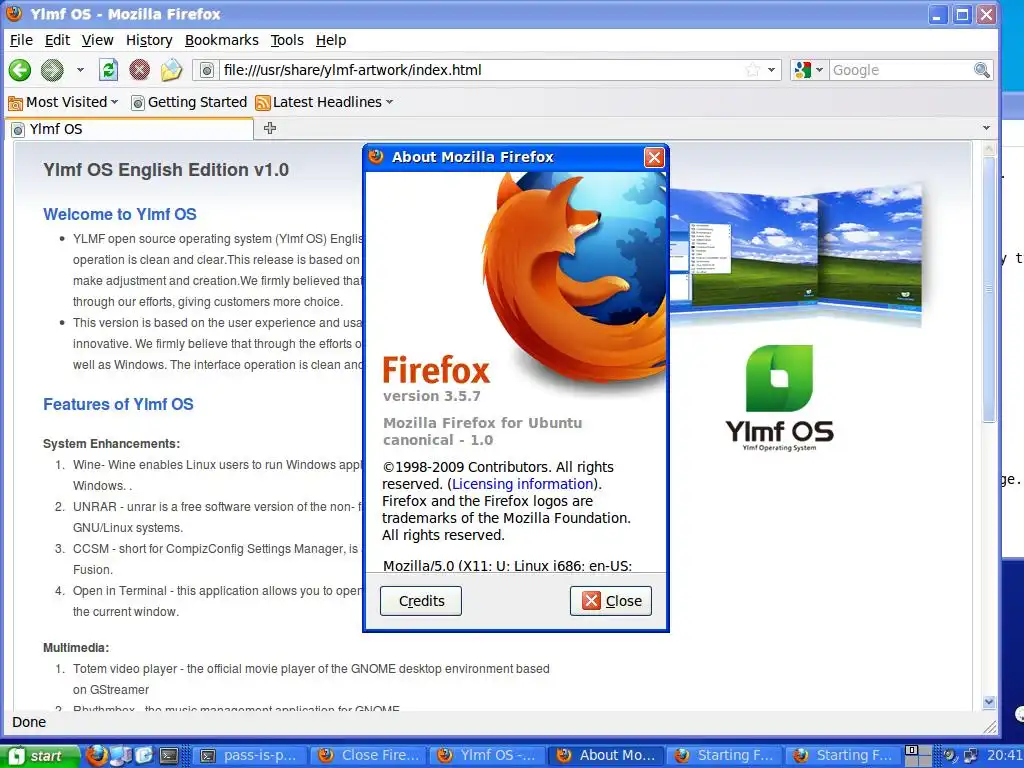Image resolution: width=1024 pixels, height=768 pixels.
Task: Open the Licensing information link
Action: coord(522,484)
